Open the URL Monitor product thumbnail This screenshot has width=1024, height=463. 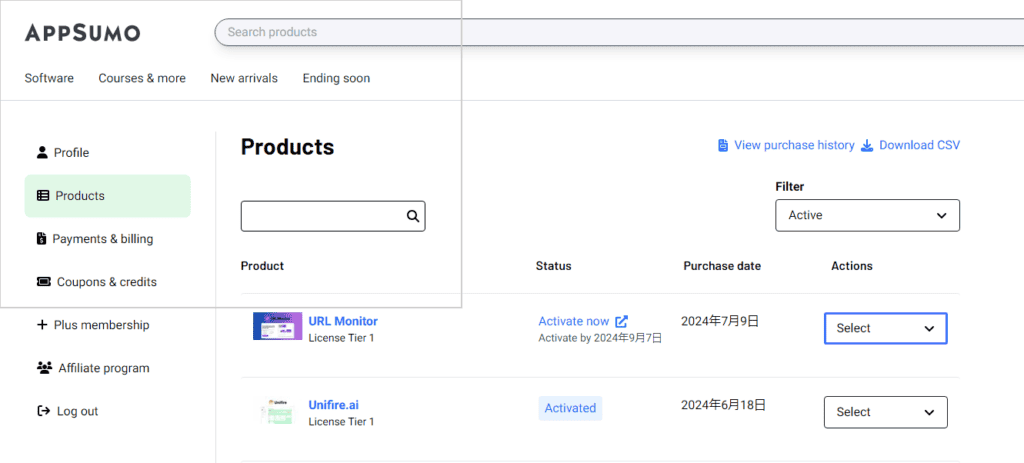(x=278, y=326)
